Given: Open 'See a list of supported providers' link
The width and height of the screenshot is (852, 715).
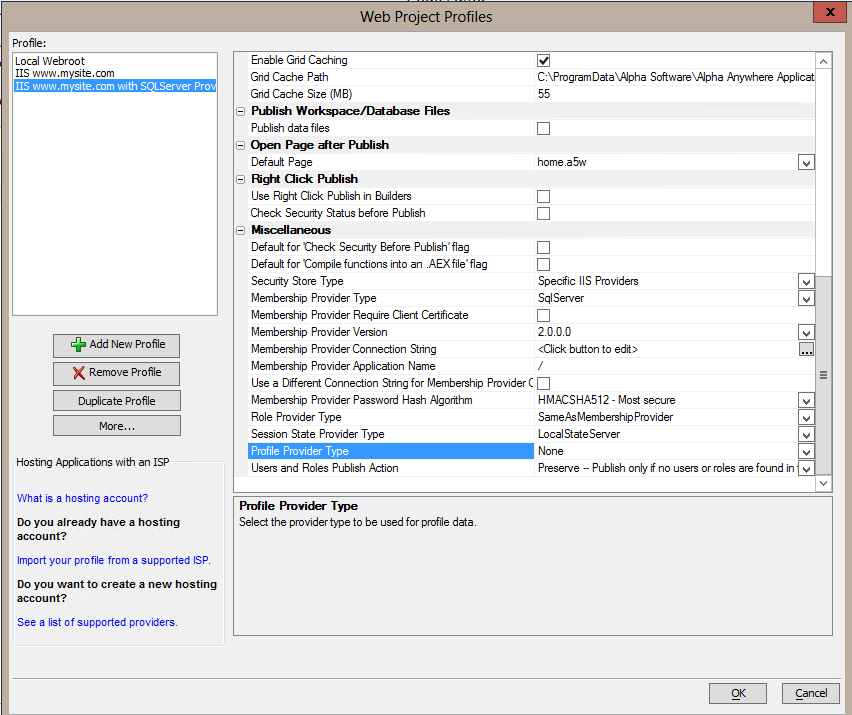Looking at the screenshot, I should pyautogui.click(x=97, y=622).
